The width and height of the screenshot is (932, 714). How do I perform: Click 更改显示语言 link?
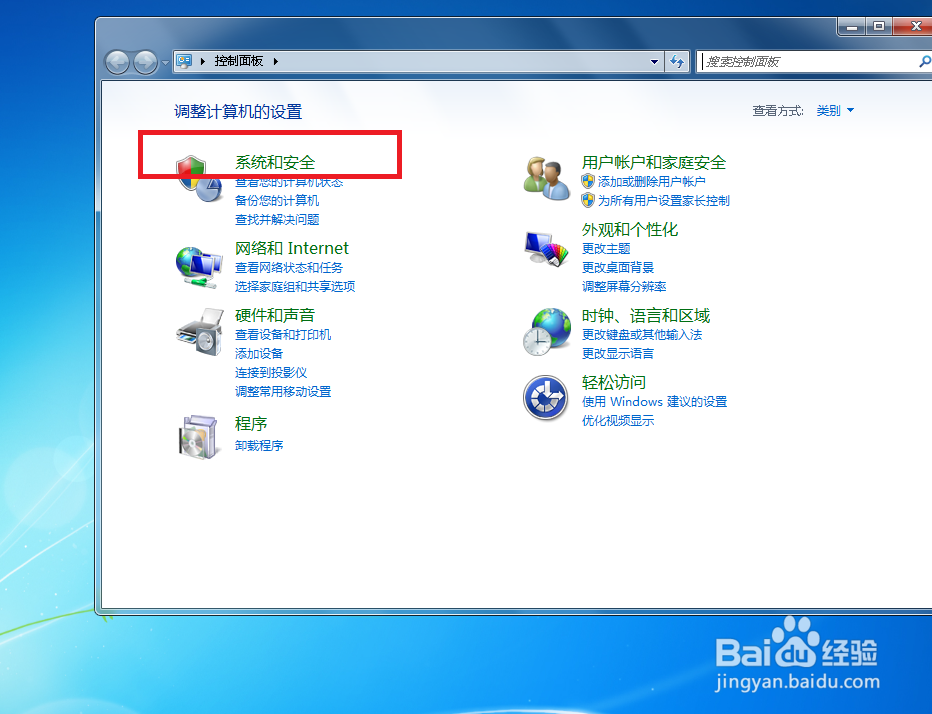click(x=618, y=354)
